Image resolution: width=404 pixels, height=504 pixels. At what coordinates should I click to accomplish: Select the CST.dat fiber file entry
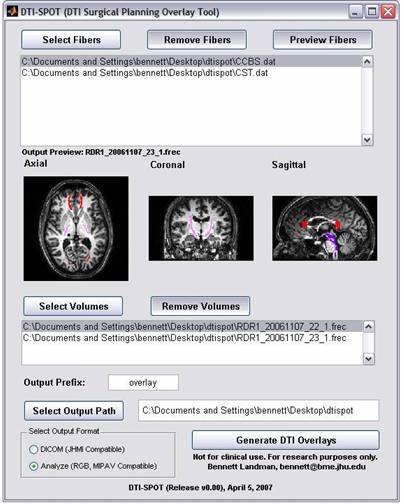click(191, 73)
